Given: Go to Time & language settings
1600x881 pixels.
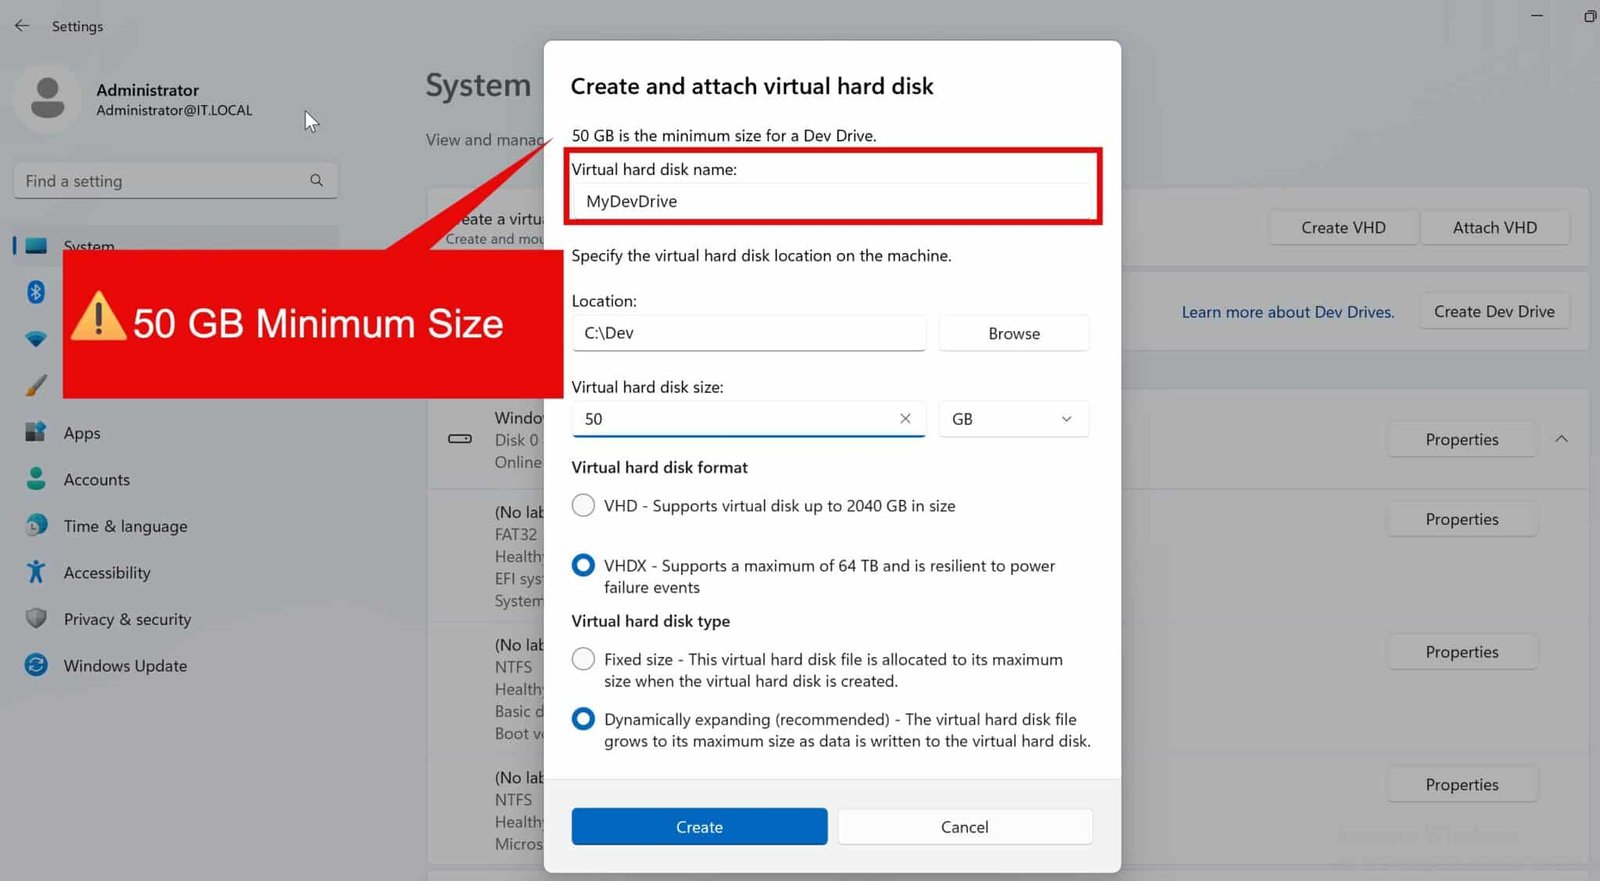Looking at the screenshot, I should [x=125, y=526].
